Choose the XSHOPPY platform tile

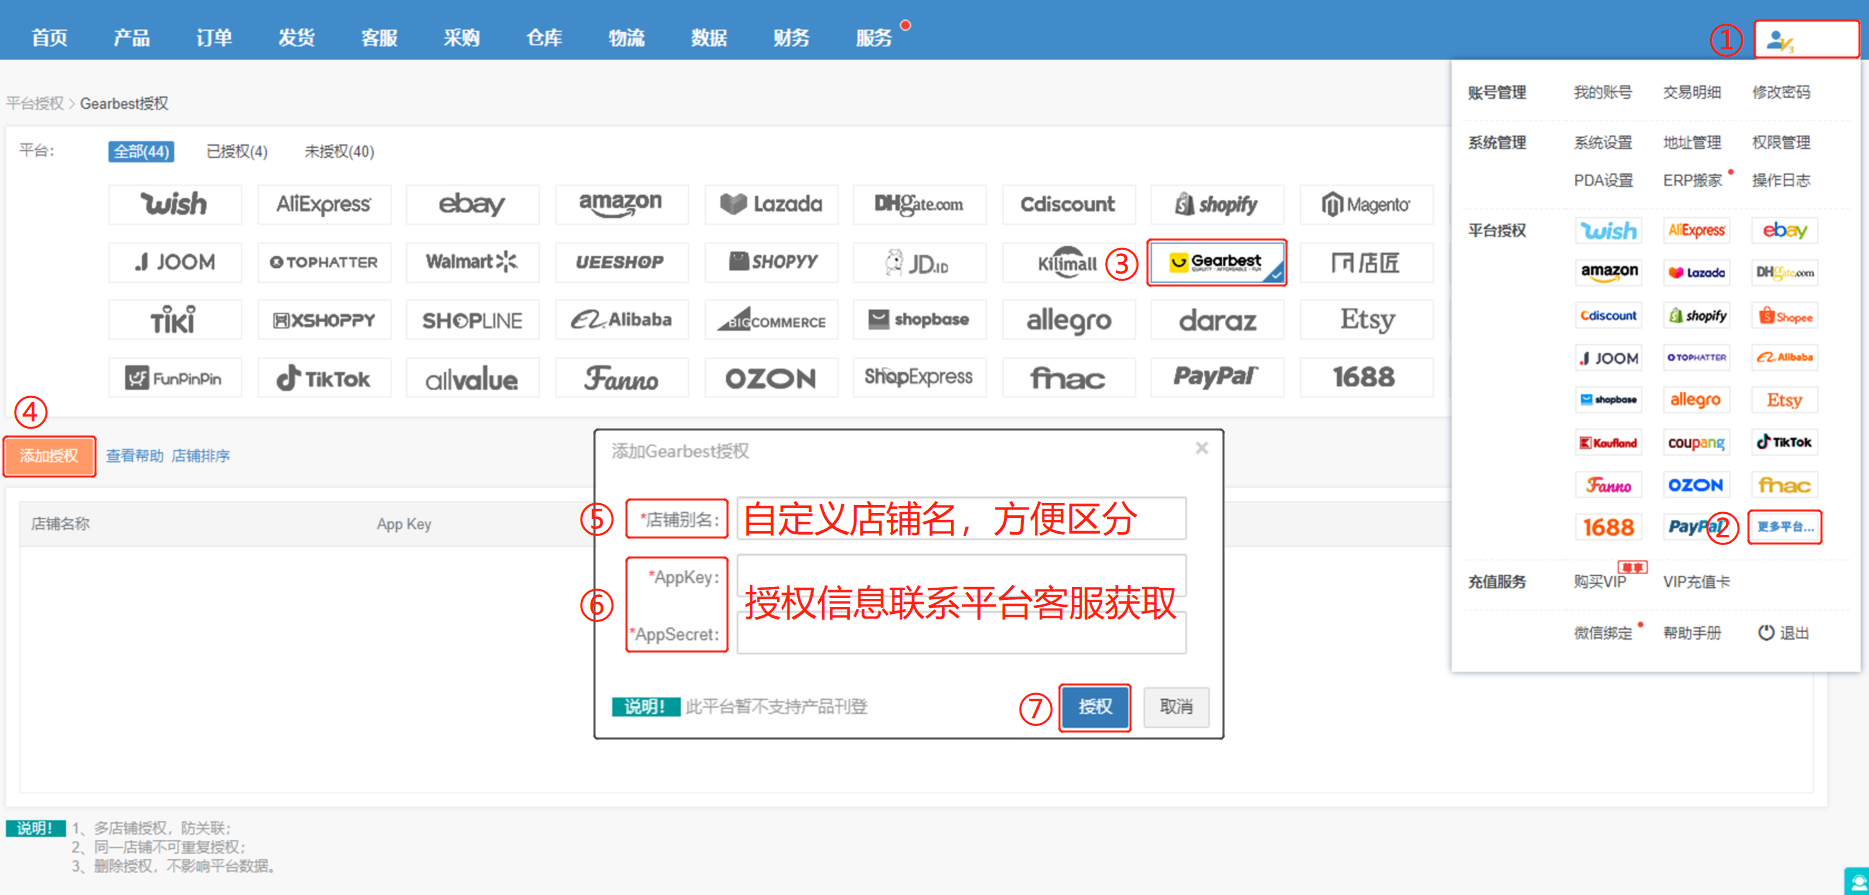point(323,320)
